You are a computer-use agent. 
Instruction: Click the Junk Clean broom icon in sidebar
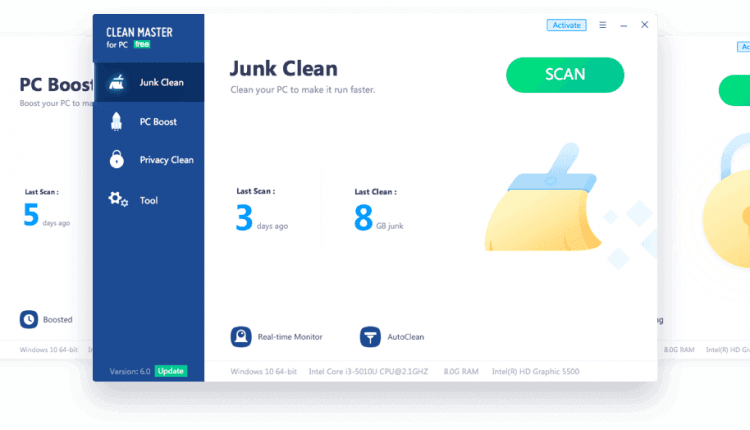pyautogui.click(x=116, y=82)
